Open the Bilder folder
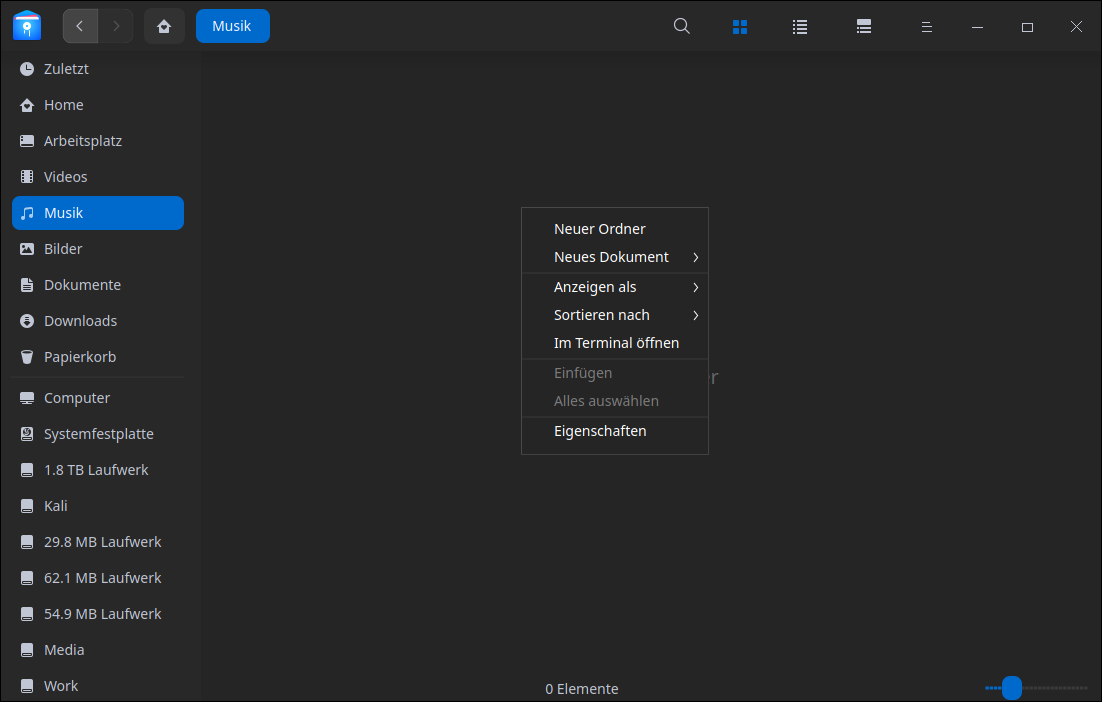 (x=62, y=248)
